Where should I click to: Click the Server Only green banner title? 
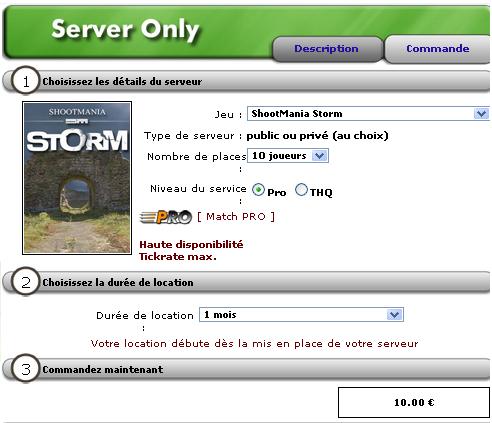(x=125, y=29)
